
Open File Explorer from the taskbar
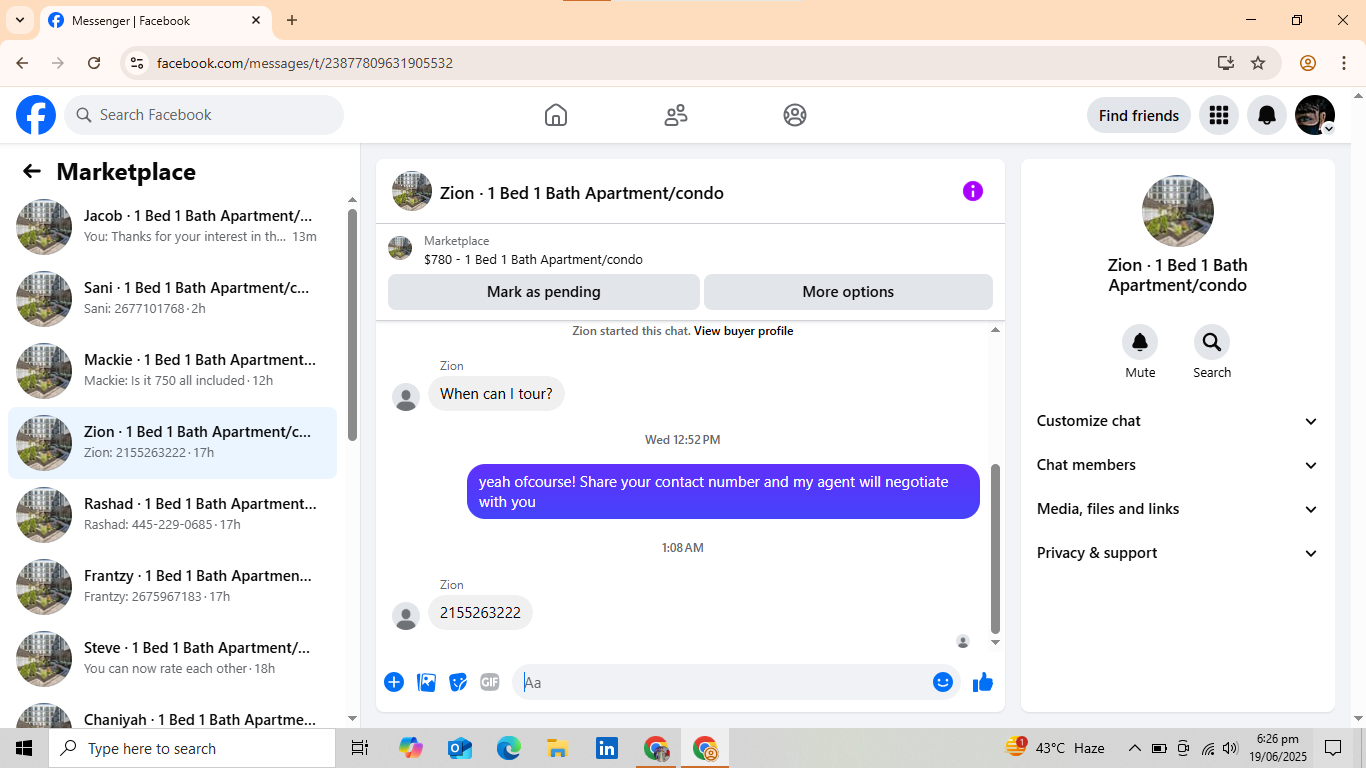[557, 748]
